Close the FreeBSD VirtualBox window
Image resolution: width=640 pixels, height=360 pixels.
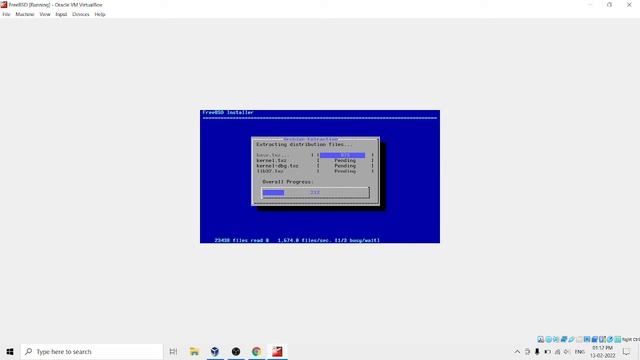(629, 4)
